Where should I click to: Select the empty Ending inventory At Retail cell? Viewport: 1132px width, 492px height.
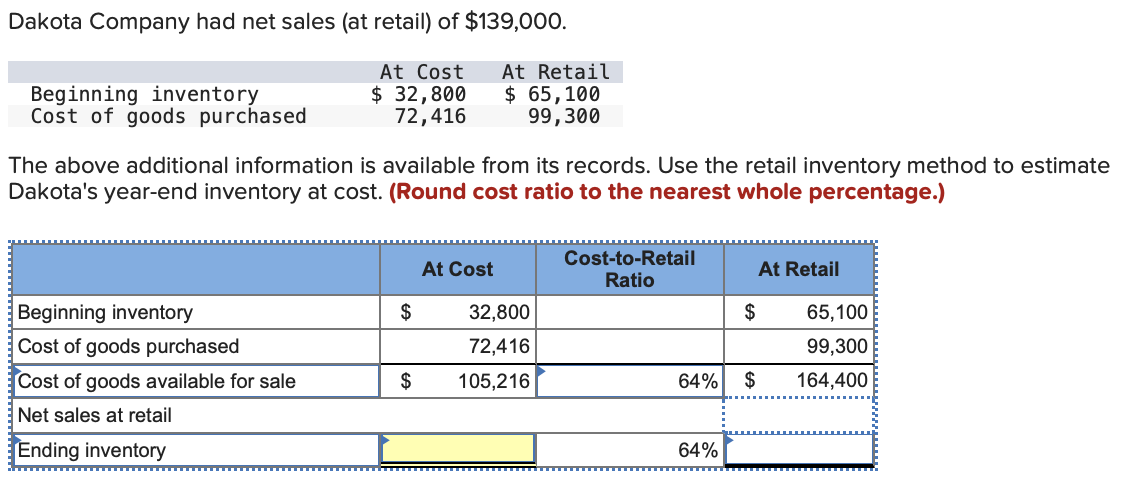pyautogui.click(x=799, y=449)
